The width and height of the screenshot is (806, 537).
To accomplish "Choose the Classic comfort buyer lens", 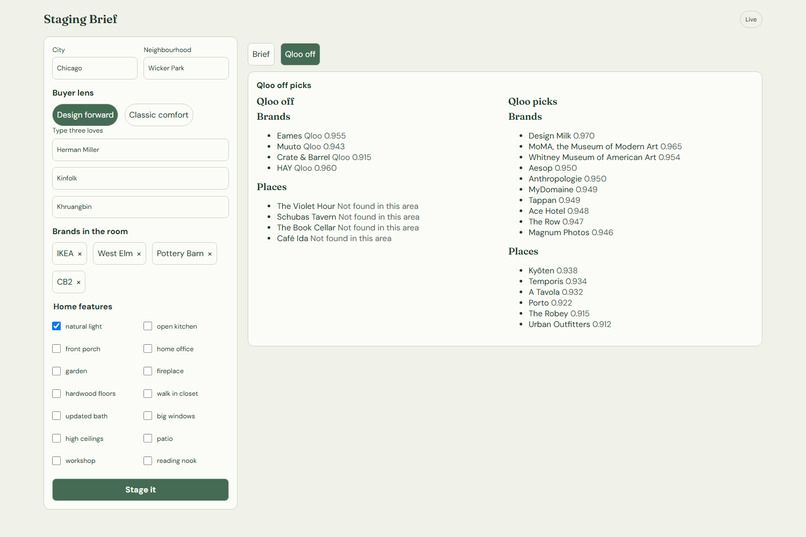I will [x=159, y=115].
